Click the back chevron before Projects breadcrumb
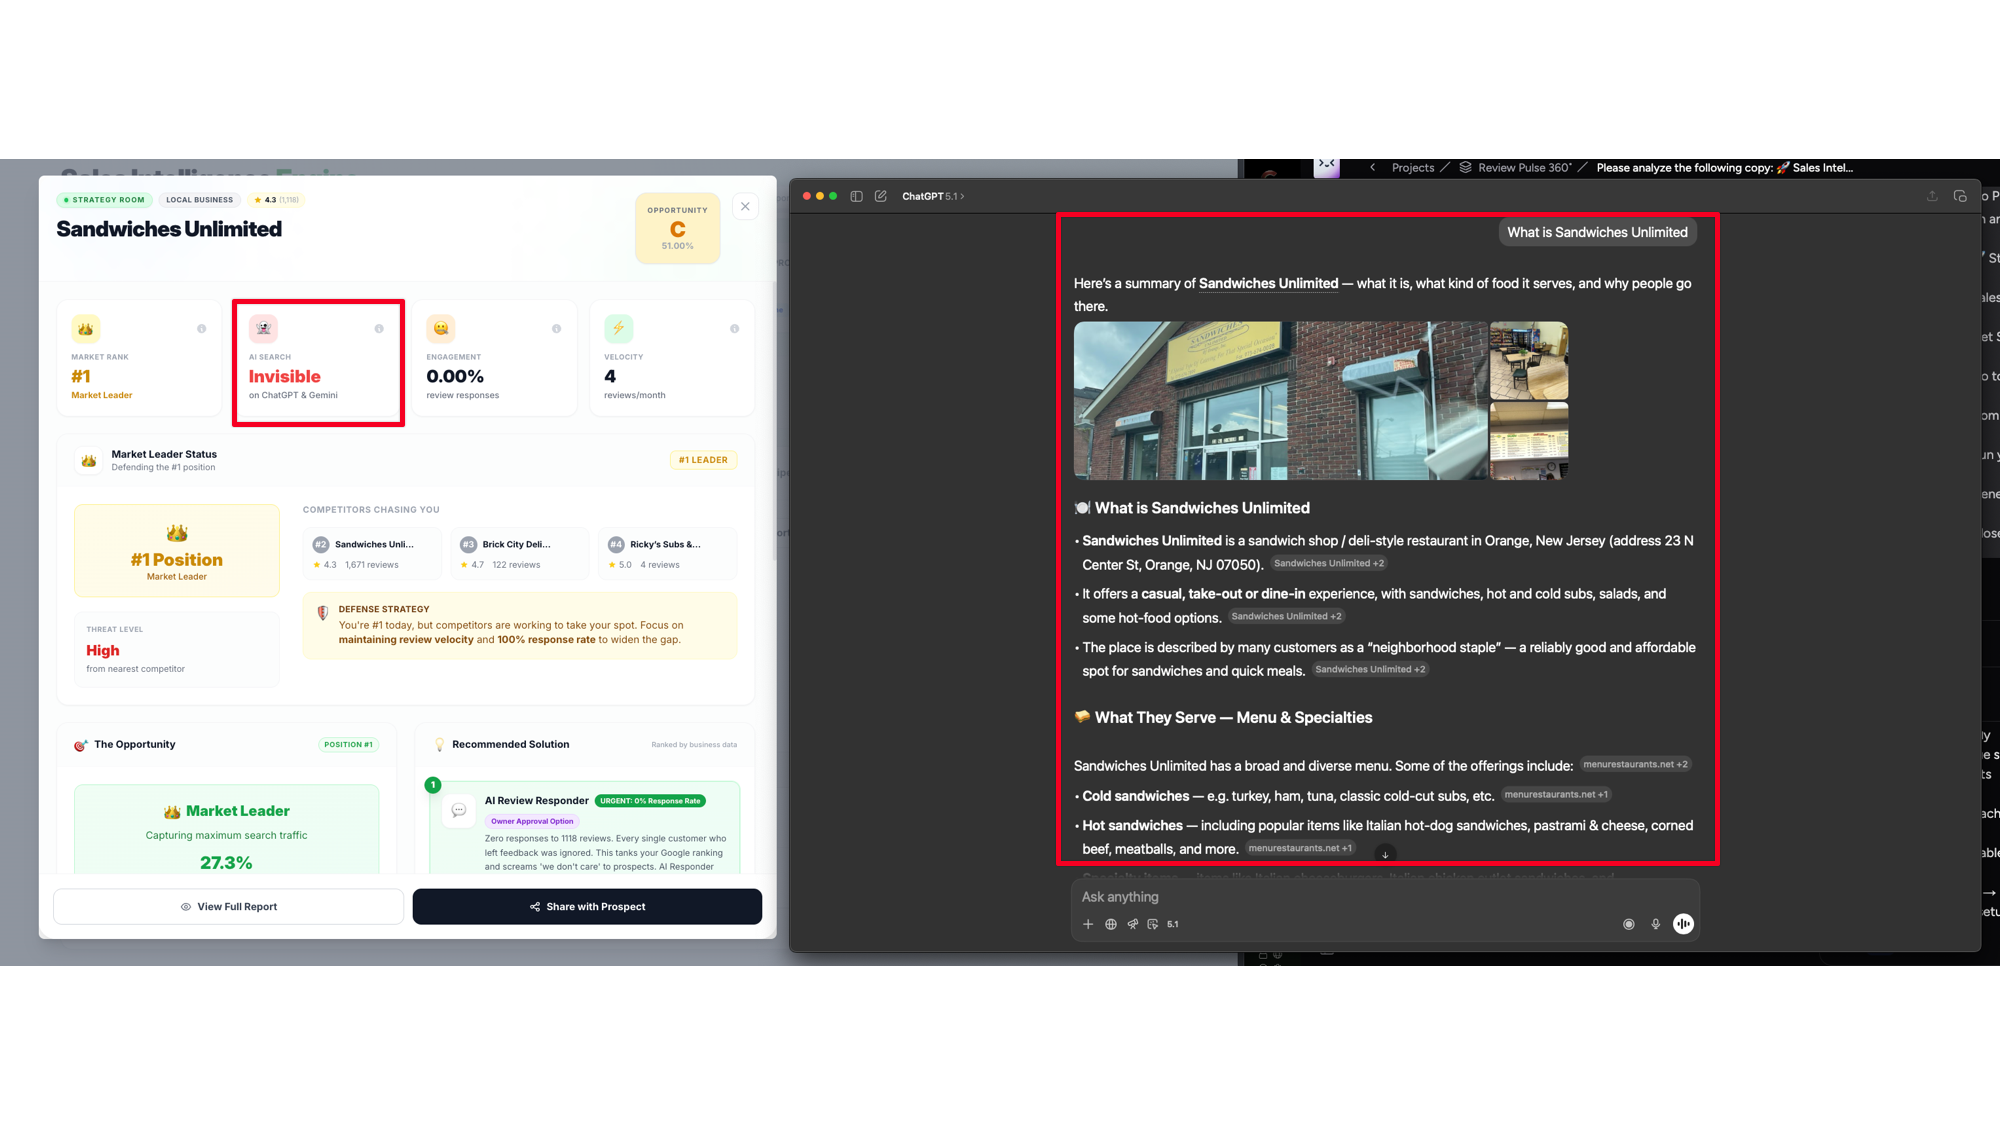The height and width of the screenshot is (1125, 2000). click(1373, 168)
